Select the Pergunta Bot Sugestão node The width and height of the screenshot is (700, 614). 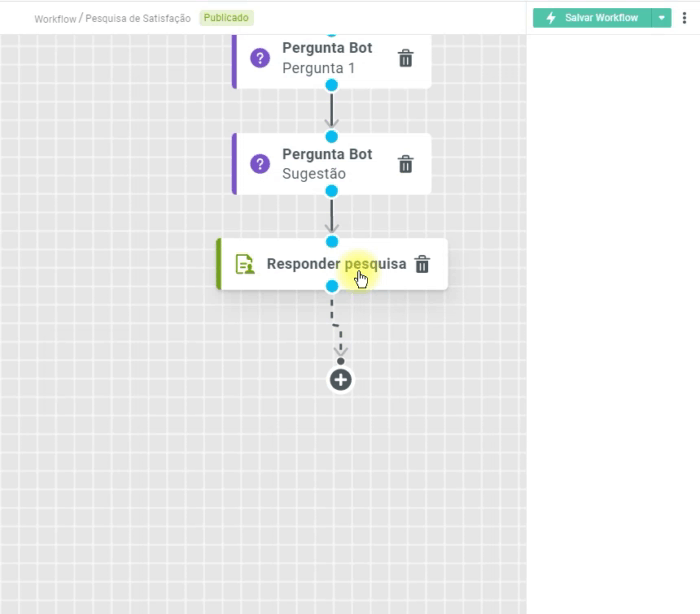coord(327,164)
